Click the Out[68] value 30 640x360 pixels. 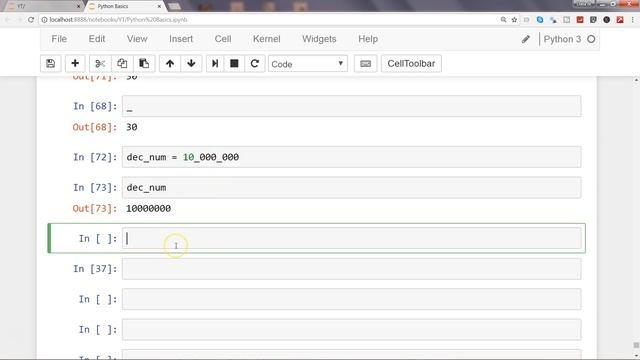pyautogui.click(x=131, y=127)
